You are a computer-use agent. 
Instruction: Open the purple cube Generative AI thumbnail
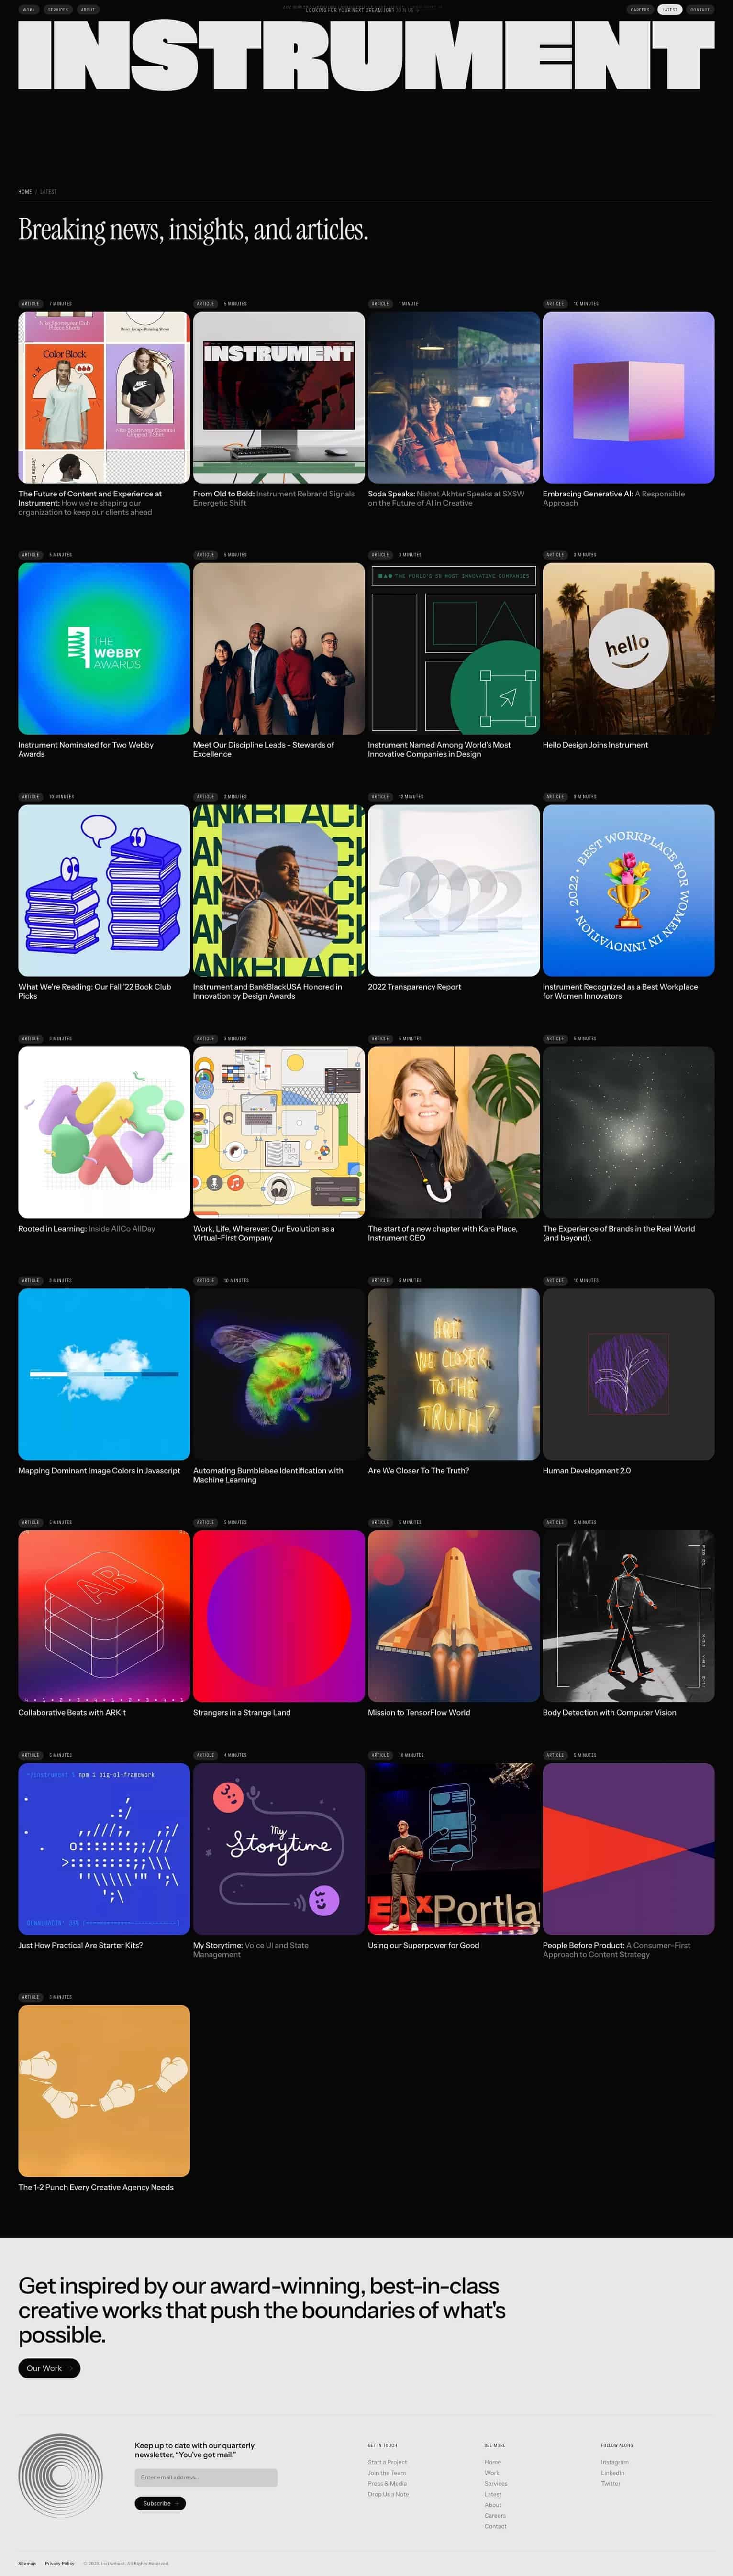point(629,397)
